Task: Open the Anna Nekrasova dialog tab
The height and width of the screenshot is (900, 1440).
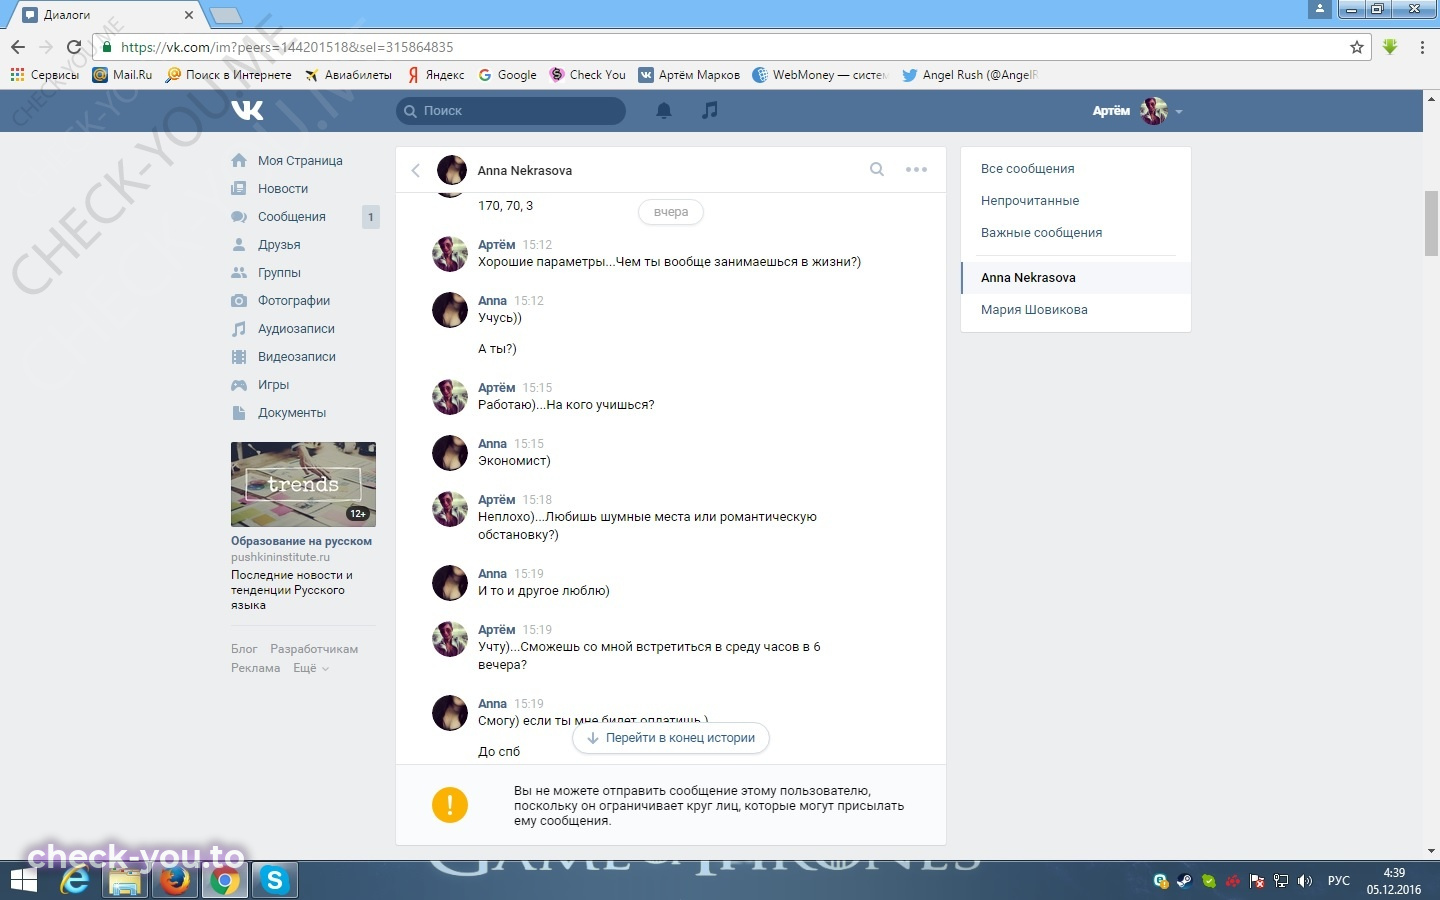Action: [1076, 278]
